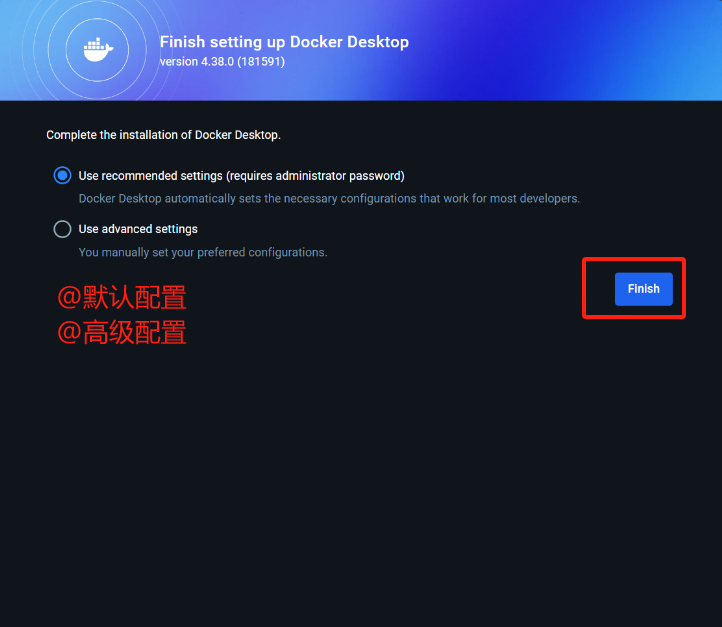This screenshot has height=627, width=722.
Task: Click the 'Finish setting up Docker Desktop' title
Action: (x=284, y=42)
